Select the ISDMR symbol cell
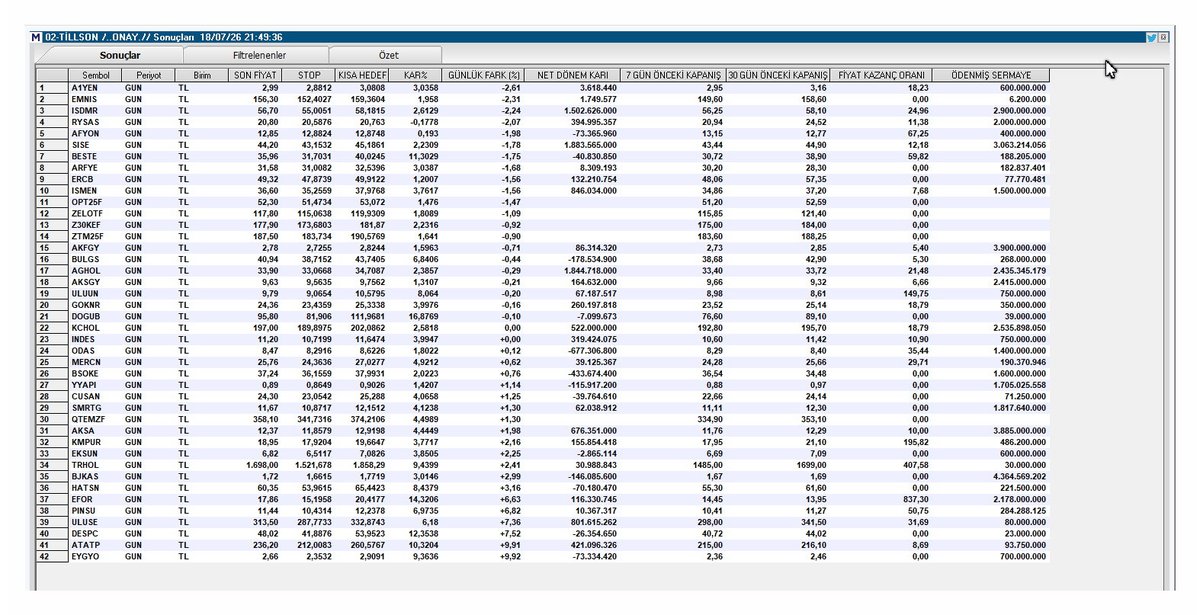Image resolution: width=1200 pixels, height=615 pixels. point(95,110)
